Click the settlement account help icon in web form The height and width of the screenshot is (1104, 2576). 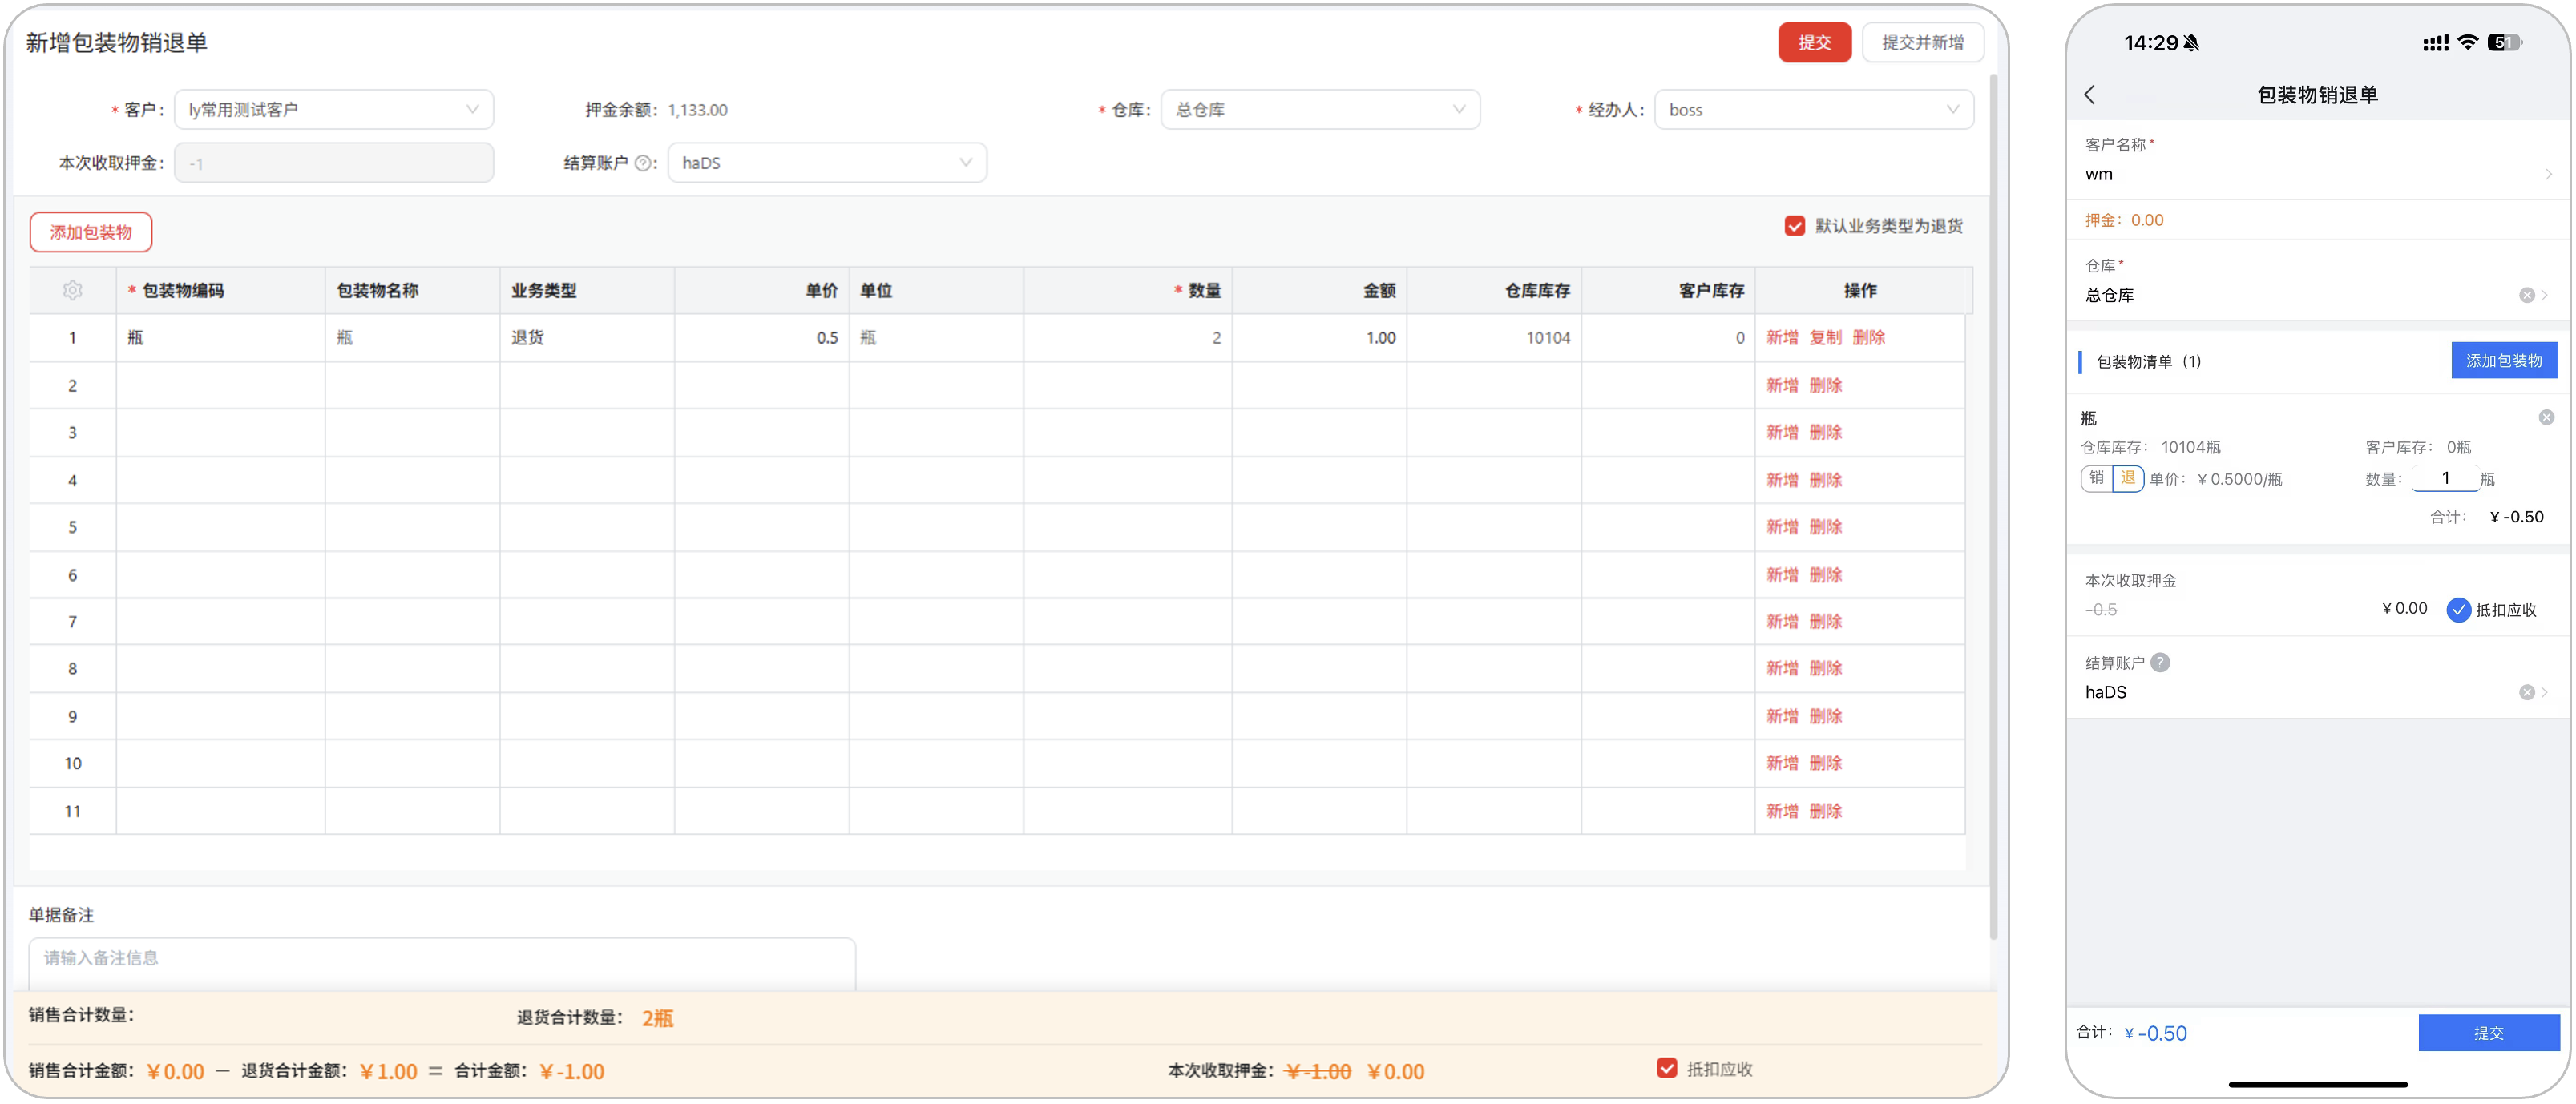643,163
